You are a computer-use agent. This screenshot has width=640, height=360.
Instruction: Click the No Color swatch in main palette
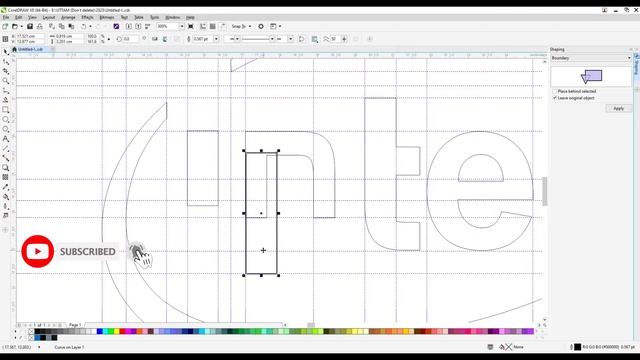[x=31, y=331]
